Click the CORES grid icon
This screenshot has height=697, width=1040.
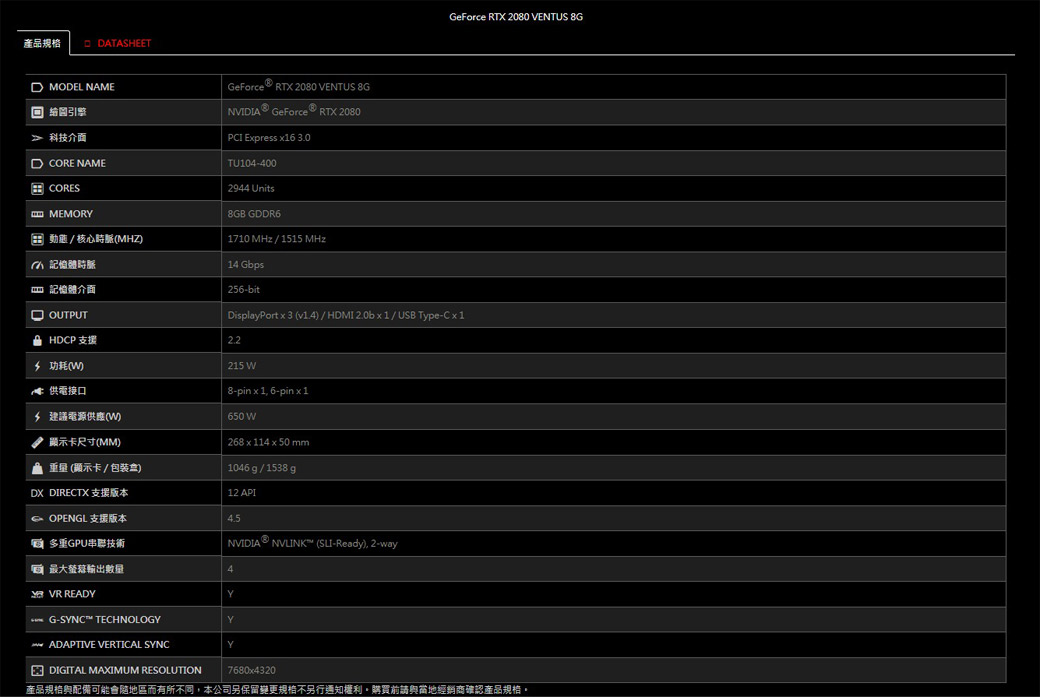click(x=37, y=188)
